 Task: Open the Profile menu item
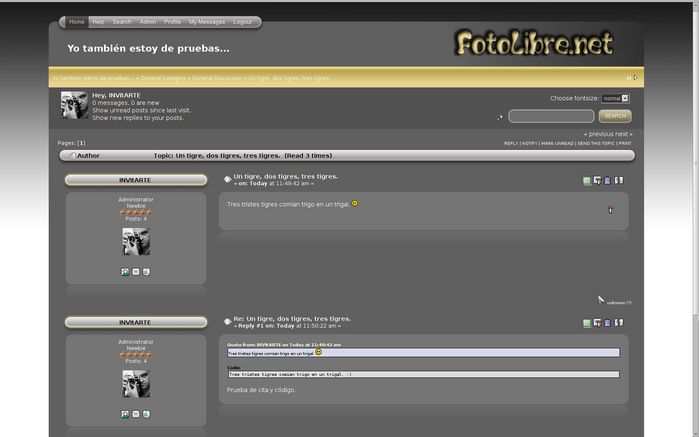click(172, 22)
